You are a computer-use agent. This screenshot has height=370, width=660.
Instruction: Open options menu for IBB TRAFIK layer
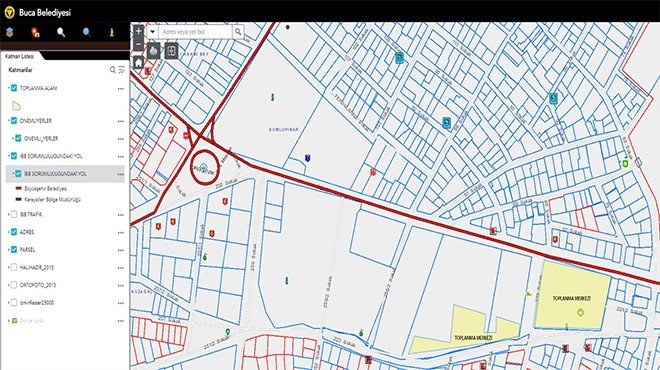click(x=121, y=215)
